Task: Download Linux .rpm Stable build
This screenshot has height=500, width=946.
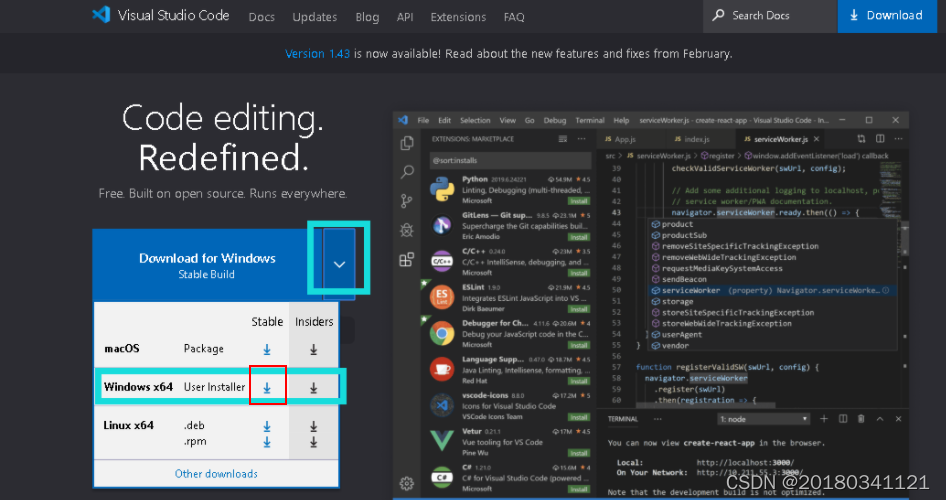Action: (x=267, y=442)
